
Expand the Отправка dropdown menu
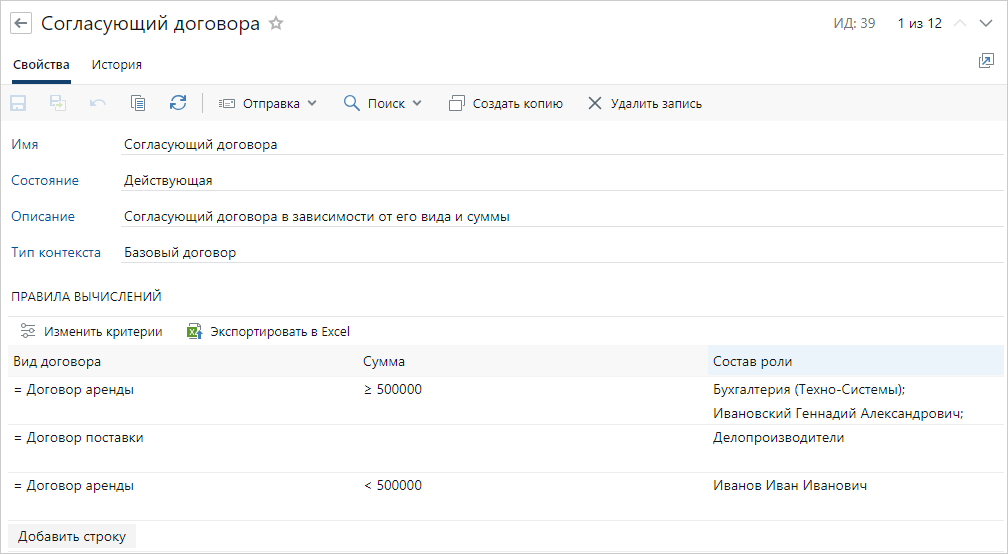pyautogui.click(x=267, y=103)
